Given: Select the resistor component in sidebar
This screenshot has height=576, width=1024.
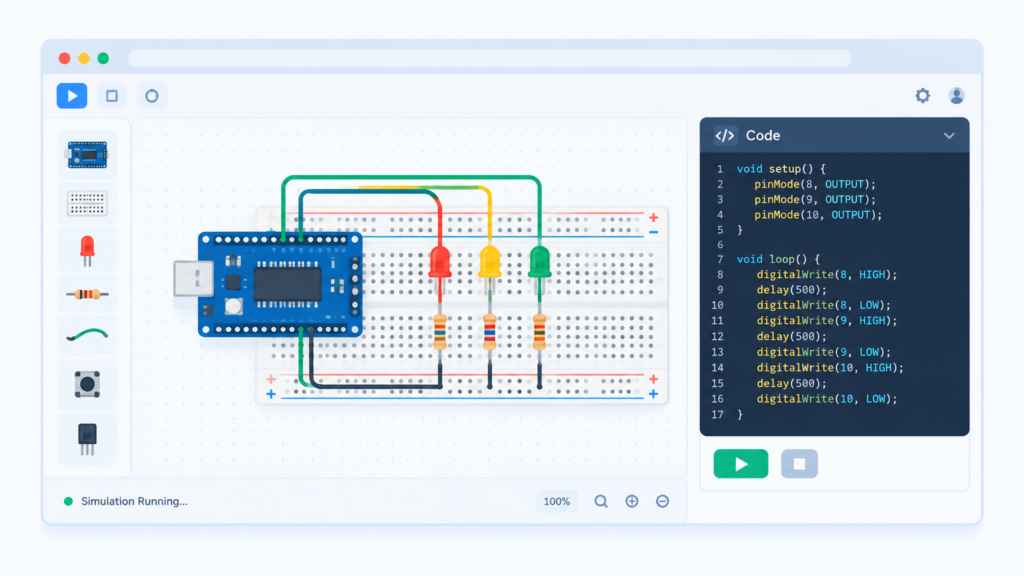Looking at the screenshot, I should [x=87, y=295].
